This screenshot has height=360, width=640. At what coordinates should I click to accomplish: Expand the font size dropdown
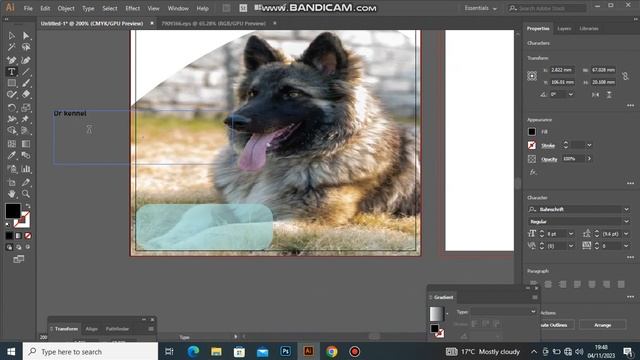click(571, 234)
